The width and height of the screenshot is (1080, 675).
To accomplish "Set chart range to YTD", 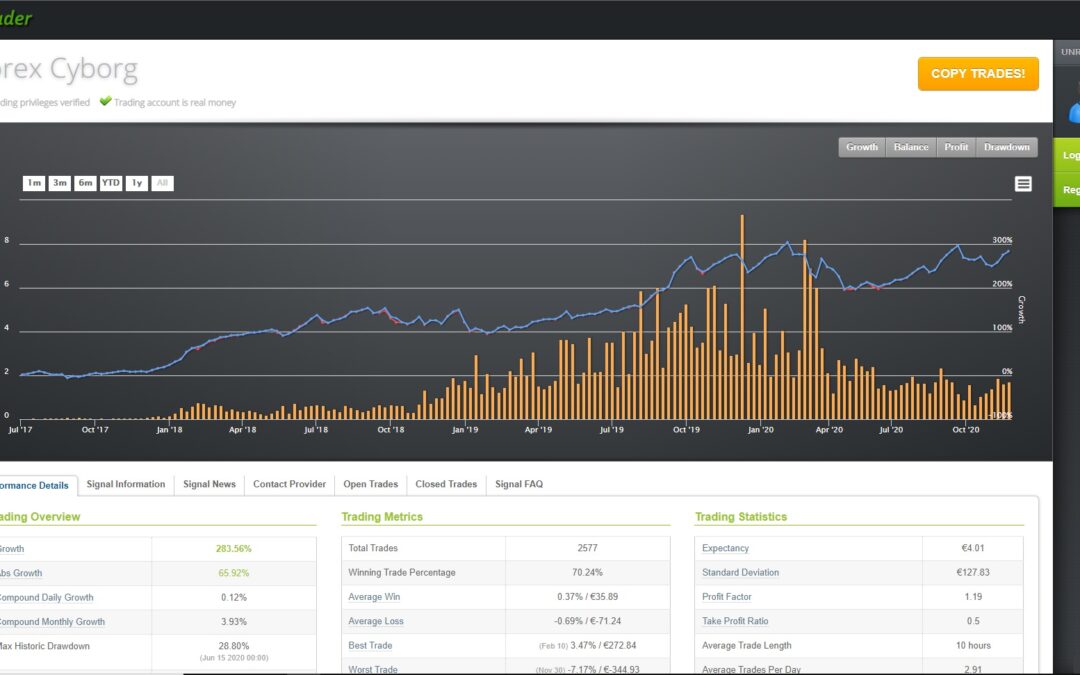I will (x=110, y=183).
